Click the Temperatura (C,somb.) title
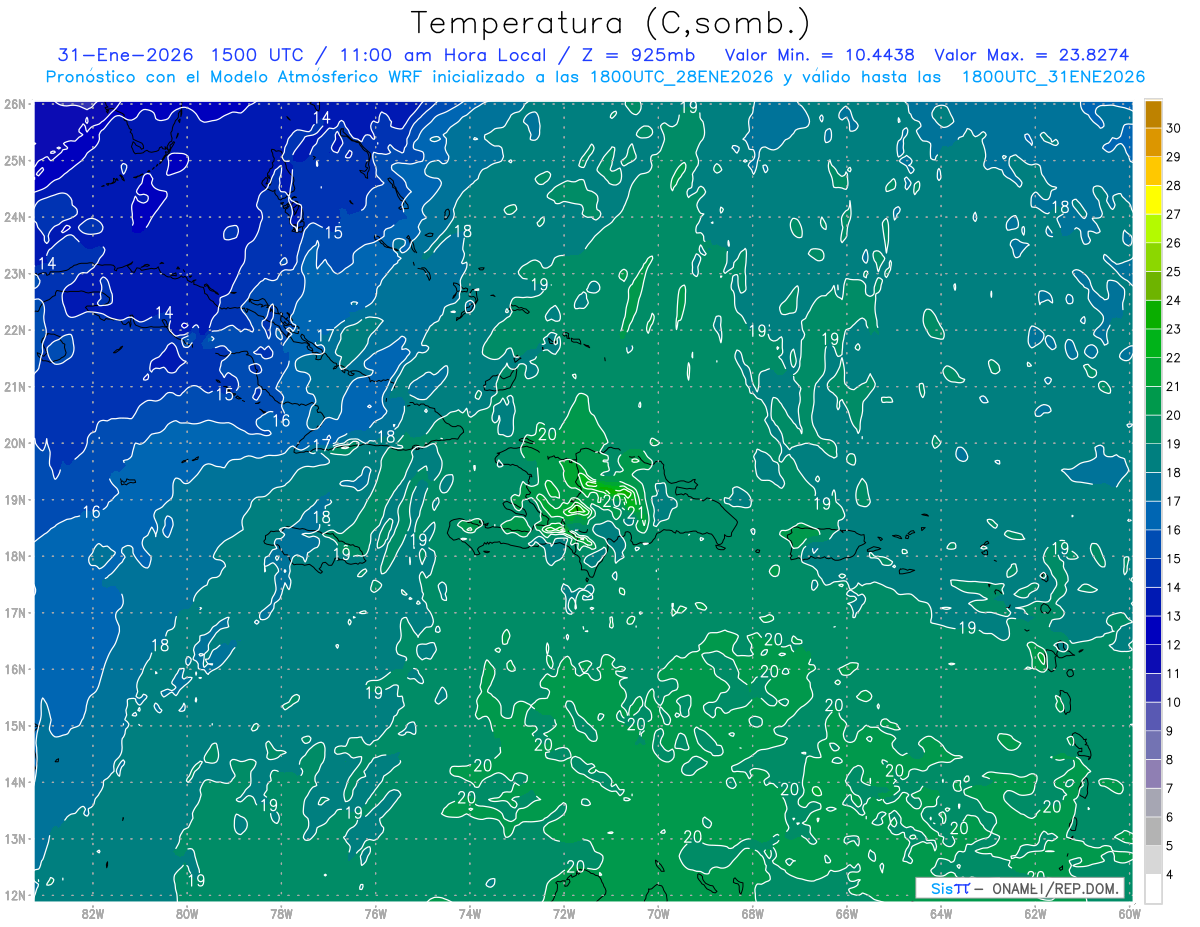The image size is (1200, 927). pos(610,23)
